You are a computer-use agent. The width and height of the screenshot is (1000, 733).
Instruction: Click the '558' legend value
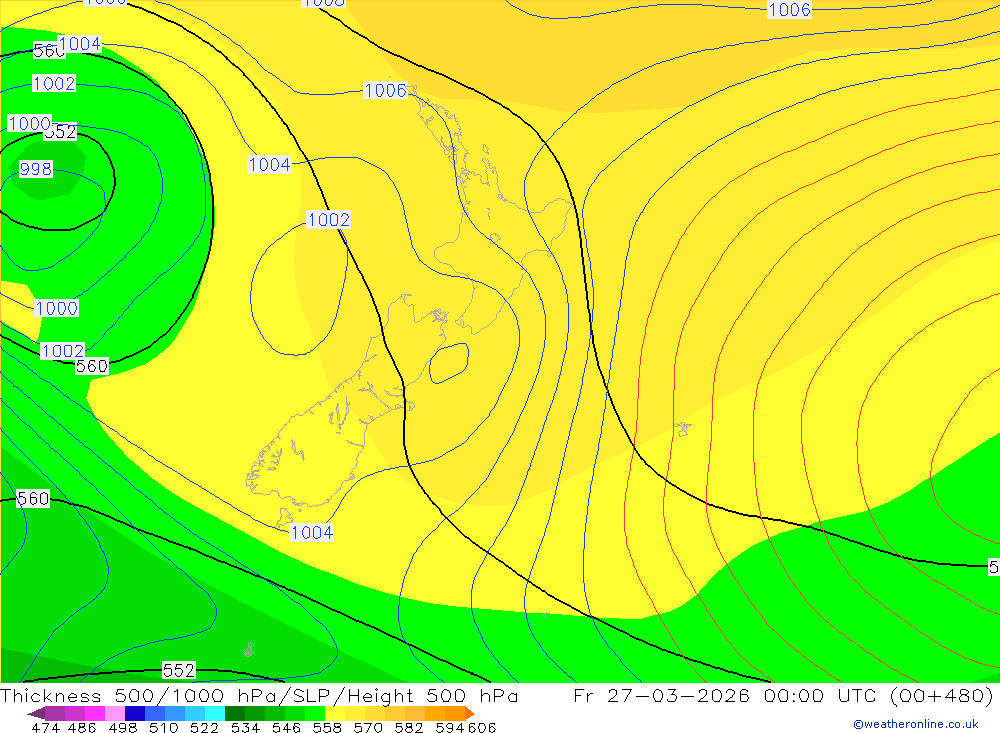327,728
